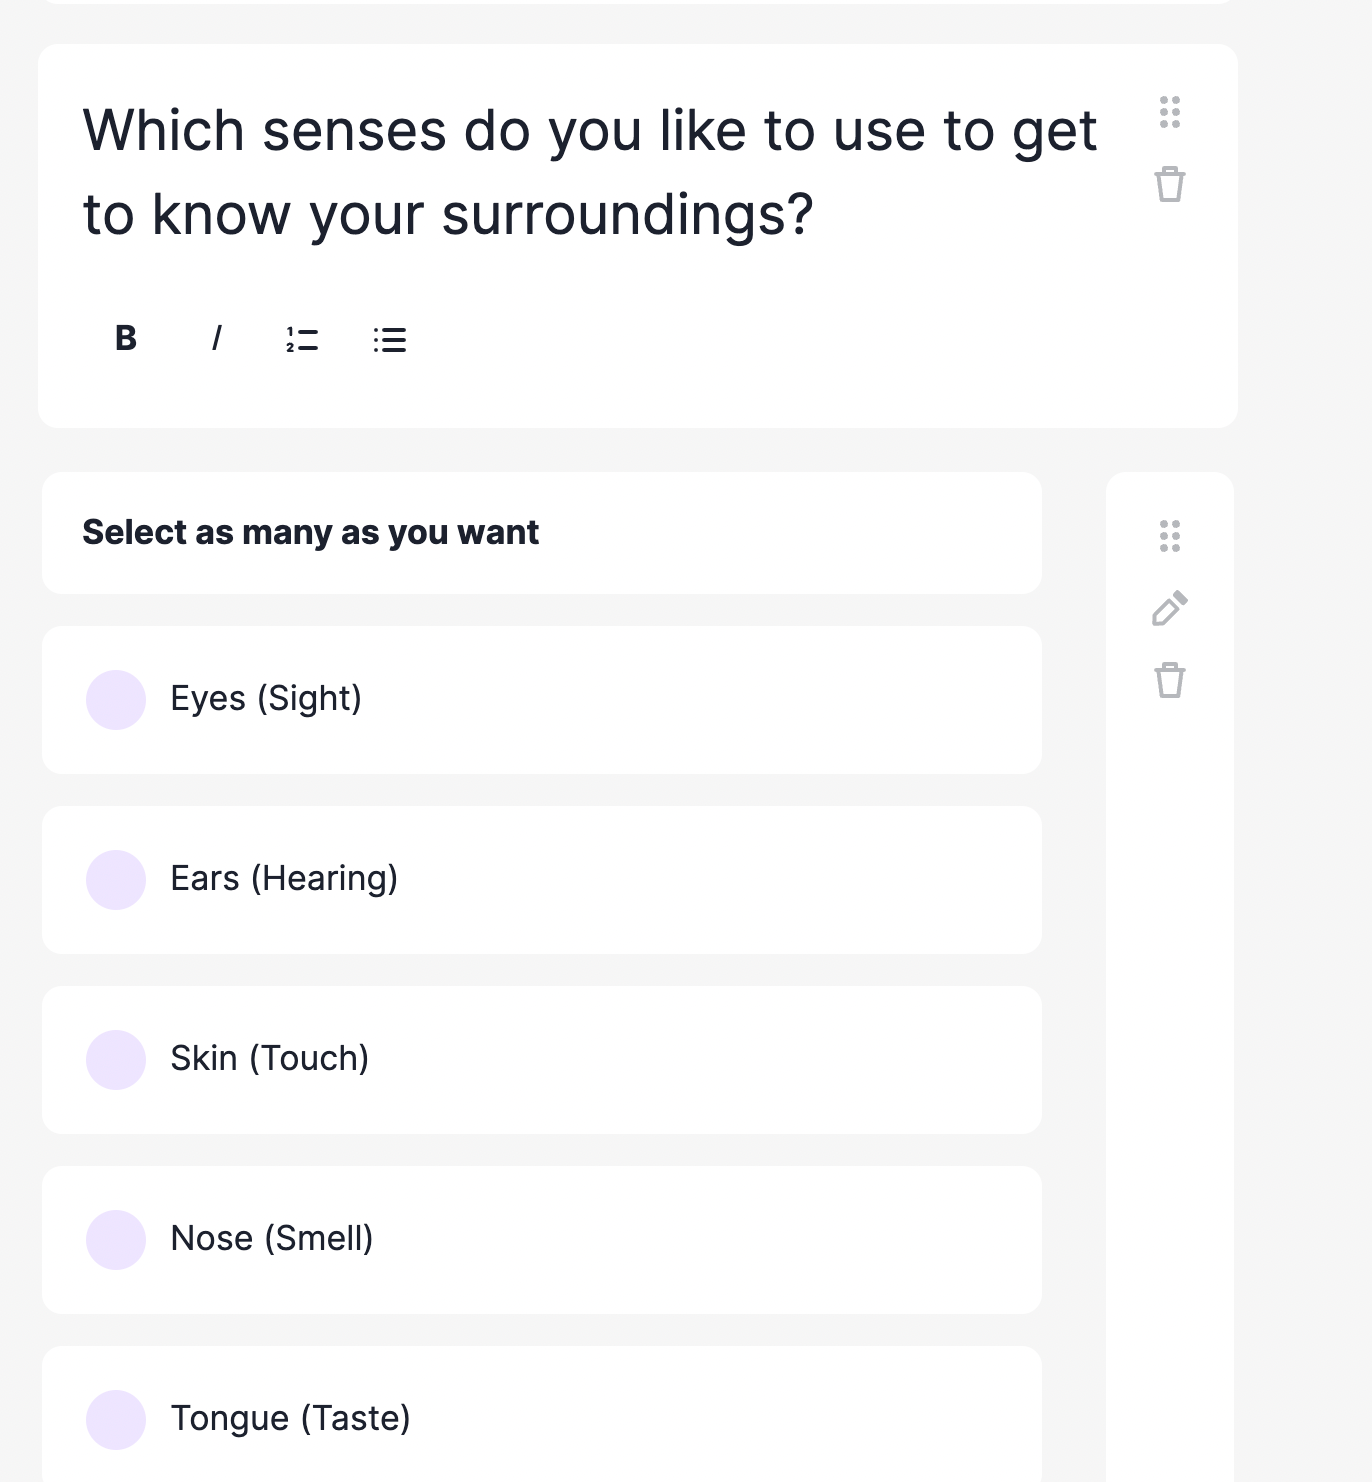Delete the question title block
This screenshot has width=1372, height=1482.
click(x=1170, y=185)
